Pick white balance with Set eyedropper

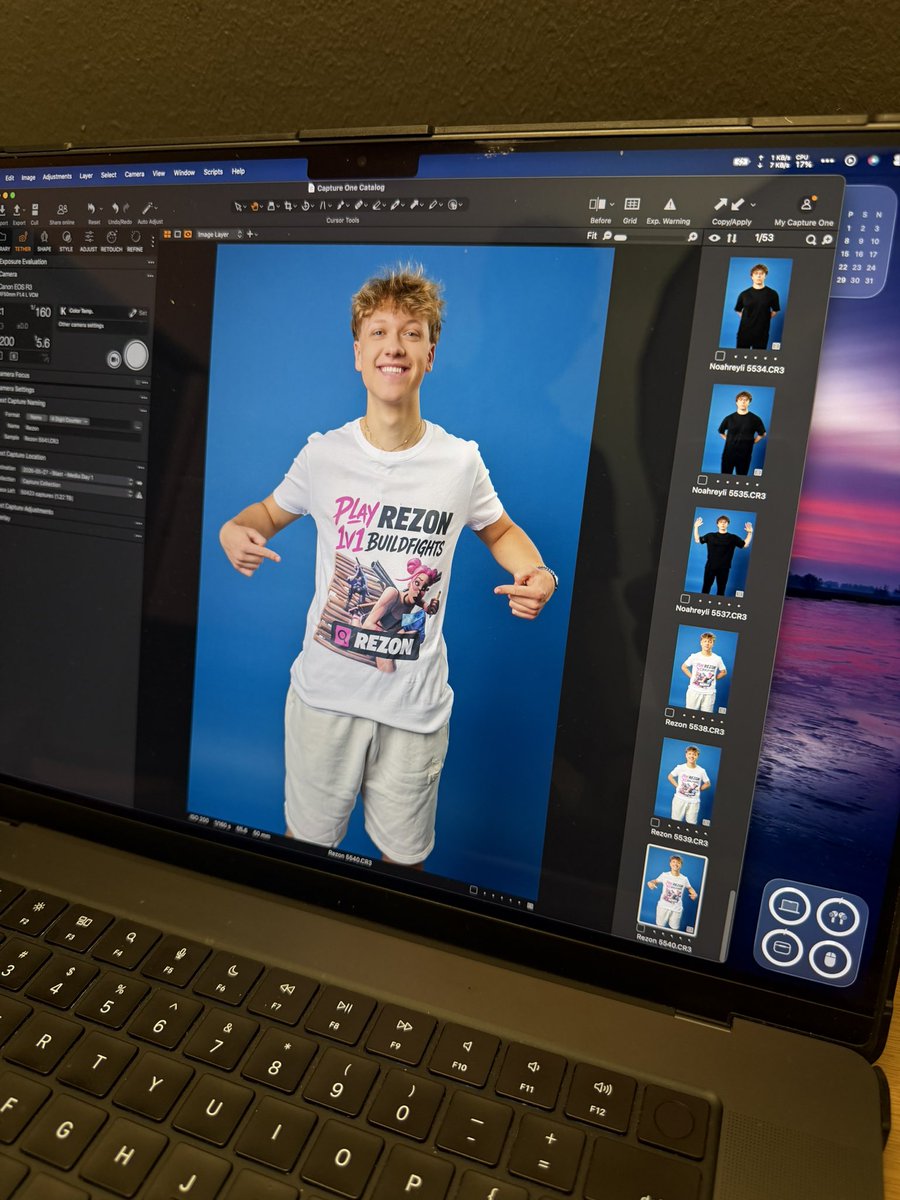(132, 313)
